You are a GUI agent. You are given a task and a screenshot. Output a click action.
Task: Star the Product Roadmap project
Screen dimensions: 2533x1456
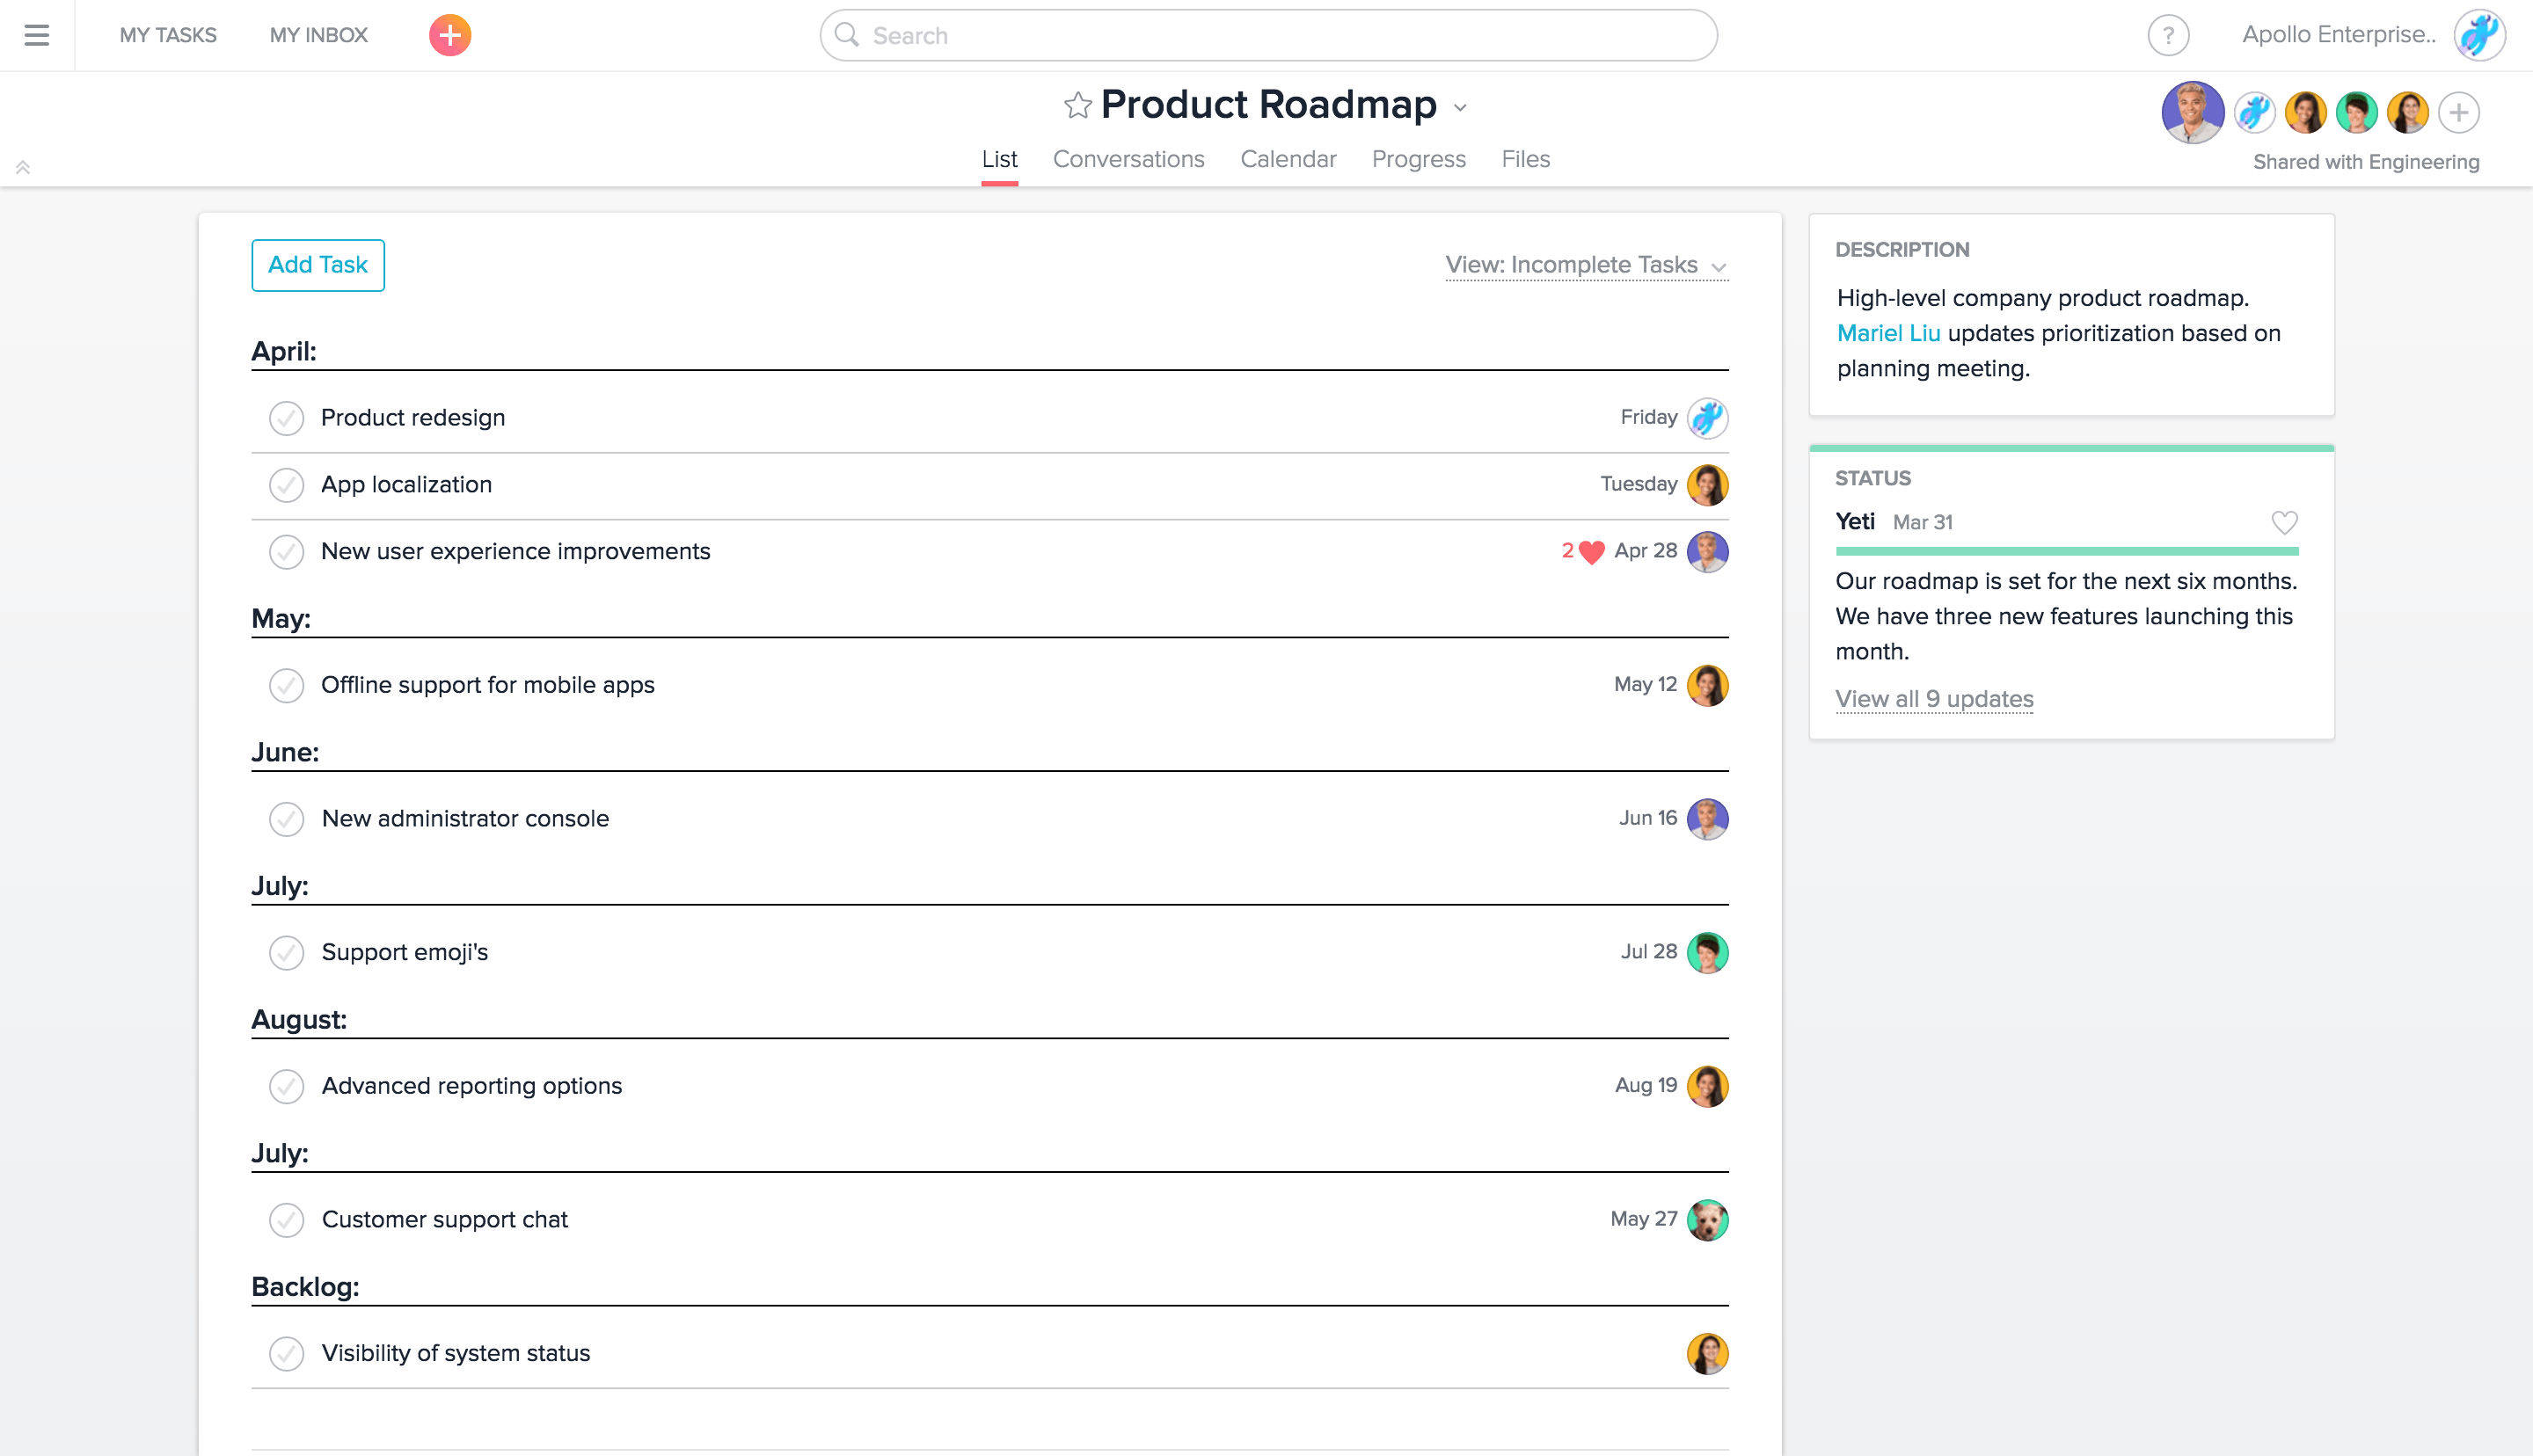tap(1077, 105)
